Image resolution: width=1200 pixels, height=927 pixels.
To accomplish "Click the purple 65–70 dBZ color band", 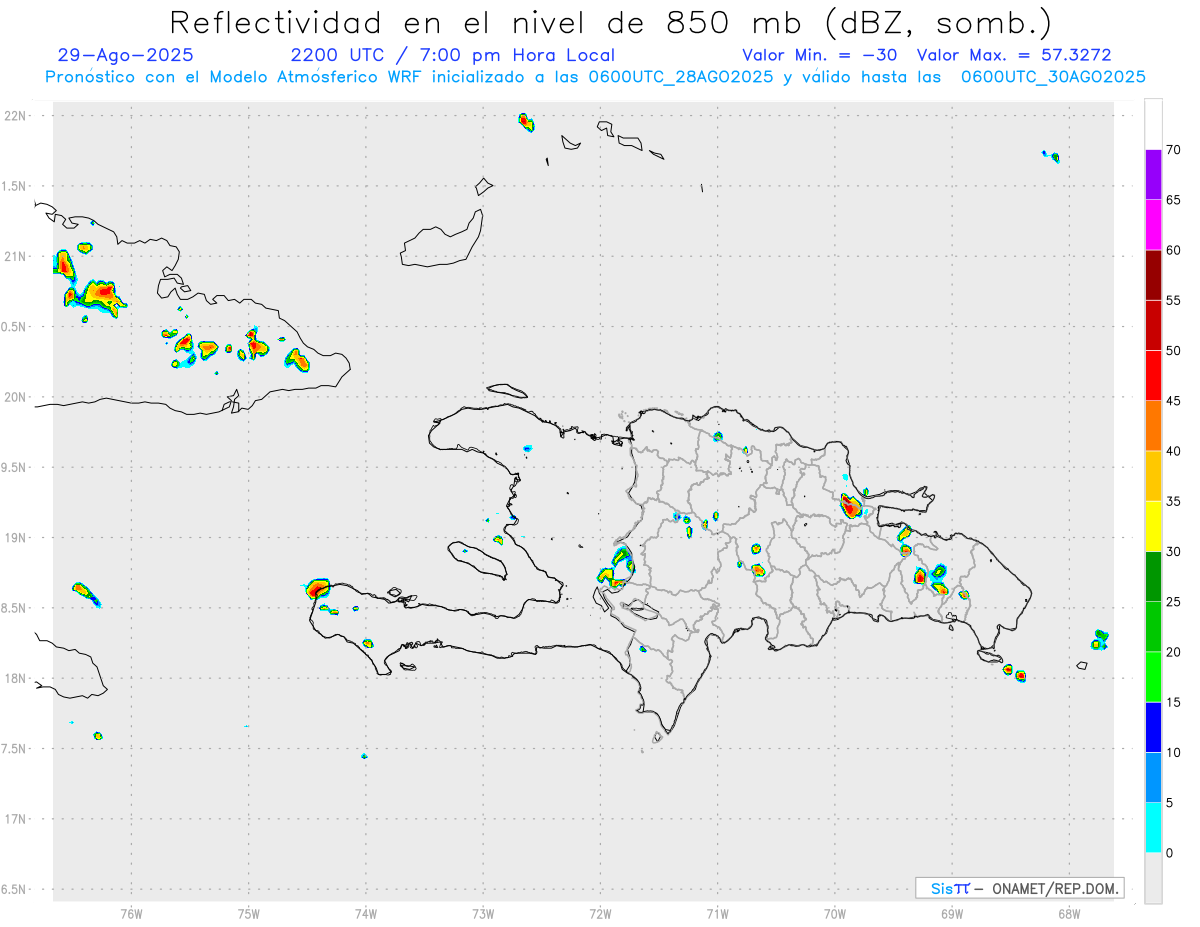I will tap(1153, 175).
